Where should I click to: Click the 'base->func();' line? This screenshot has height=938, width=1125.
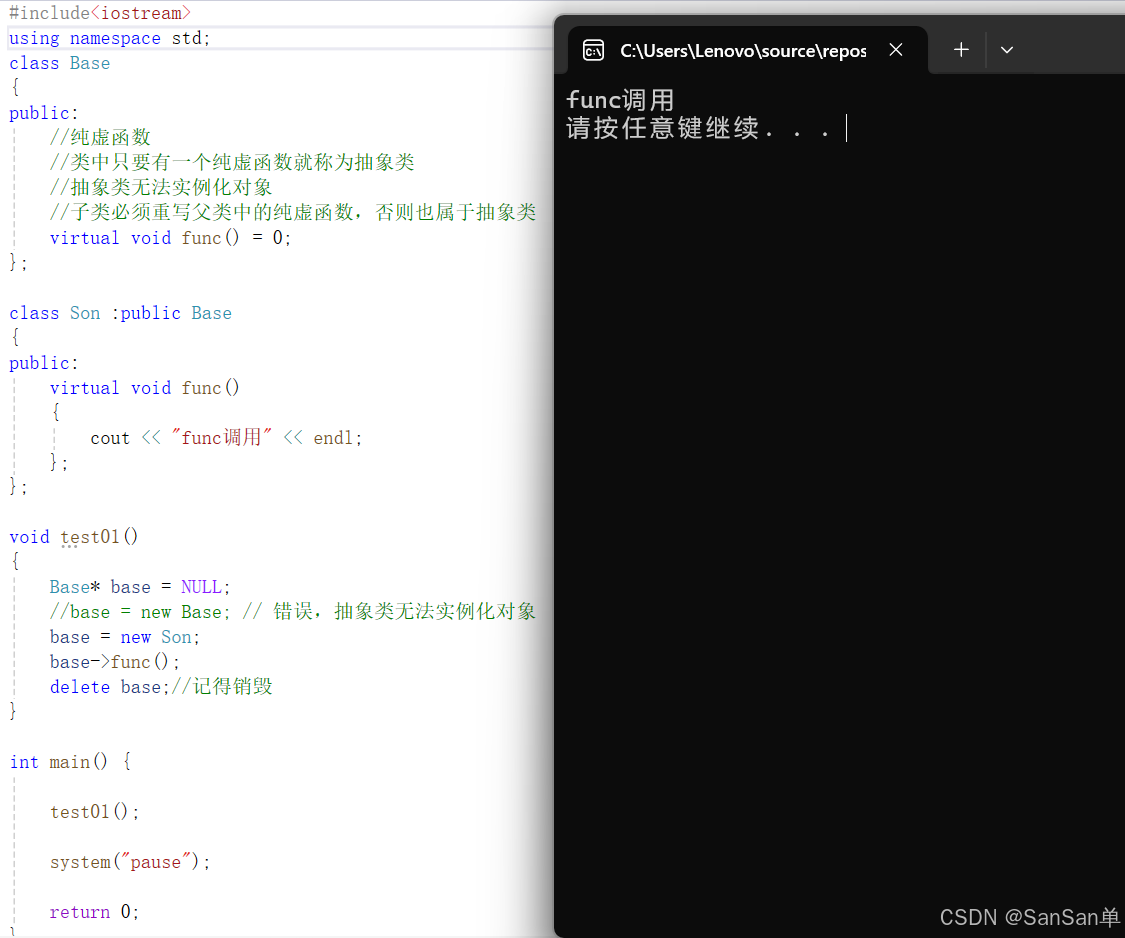(115, 662)
